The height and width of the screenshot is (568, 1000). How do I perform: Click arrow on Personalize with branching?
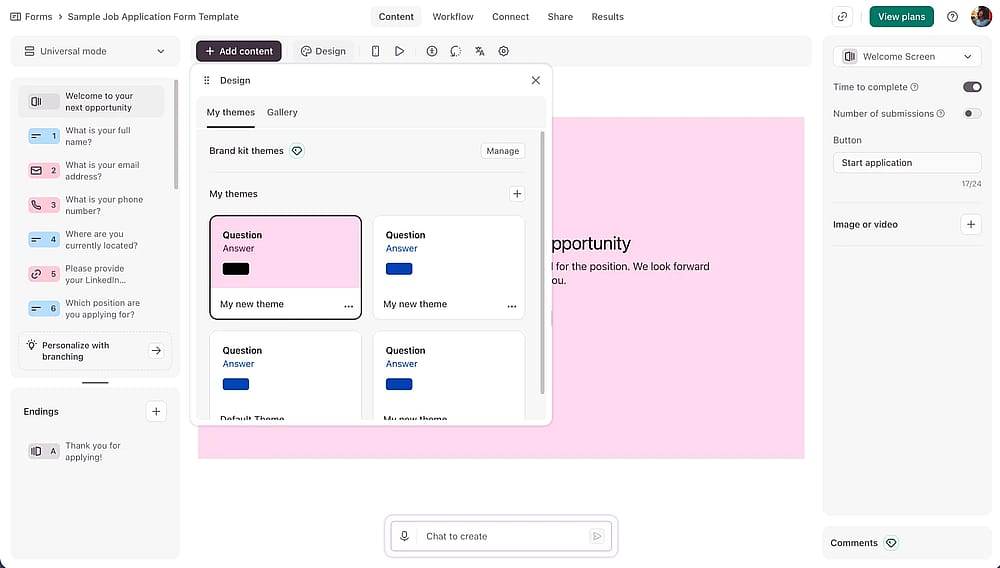click(x=156, y=351)
